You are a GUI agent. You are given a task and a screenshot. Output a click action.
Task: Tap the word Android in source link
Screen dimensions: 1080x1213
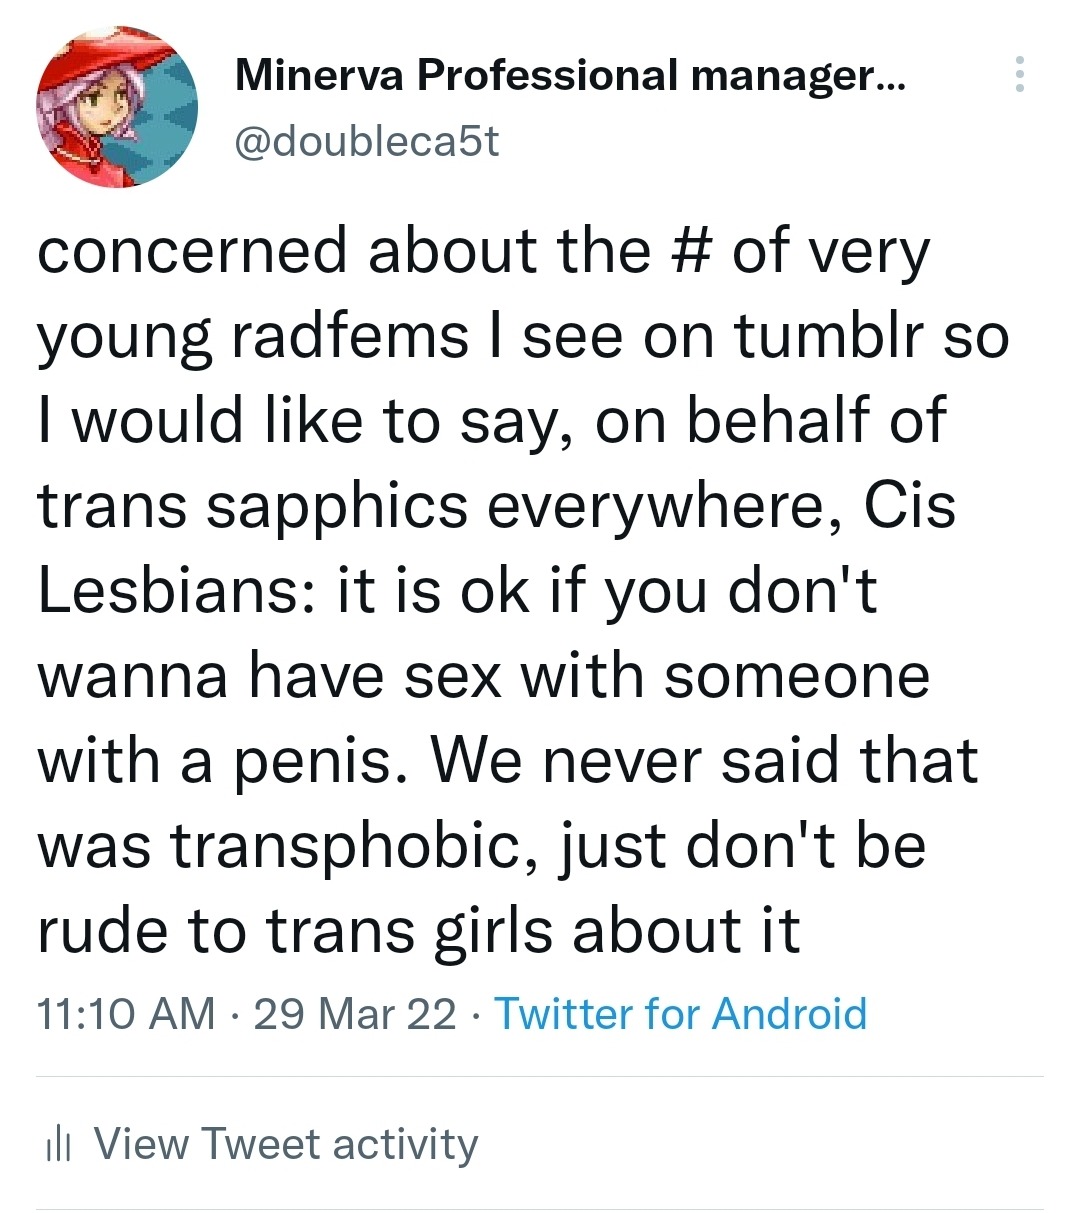(x=789, y=1013)
